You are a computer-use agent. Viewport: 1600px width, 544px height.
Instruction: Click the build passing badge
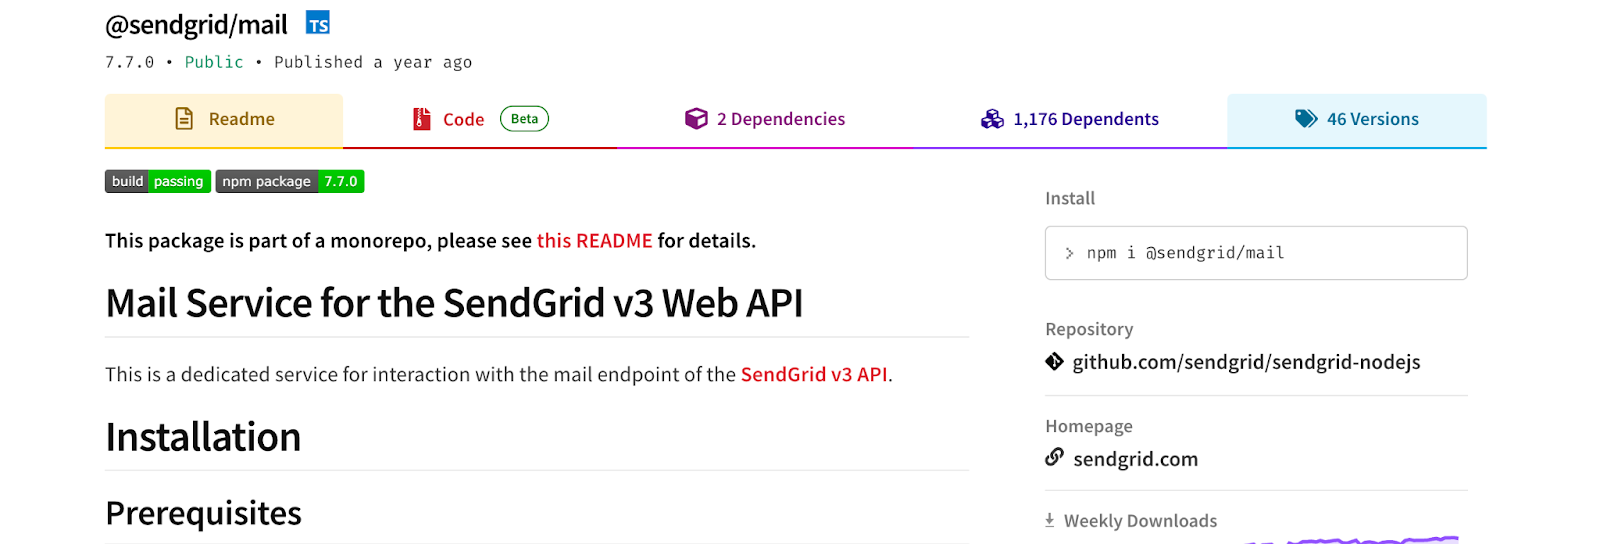tap(158, 181)
